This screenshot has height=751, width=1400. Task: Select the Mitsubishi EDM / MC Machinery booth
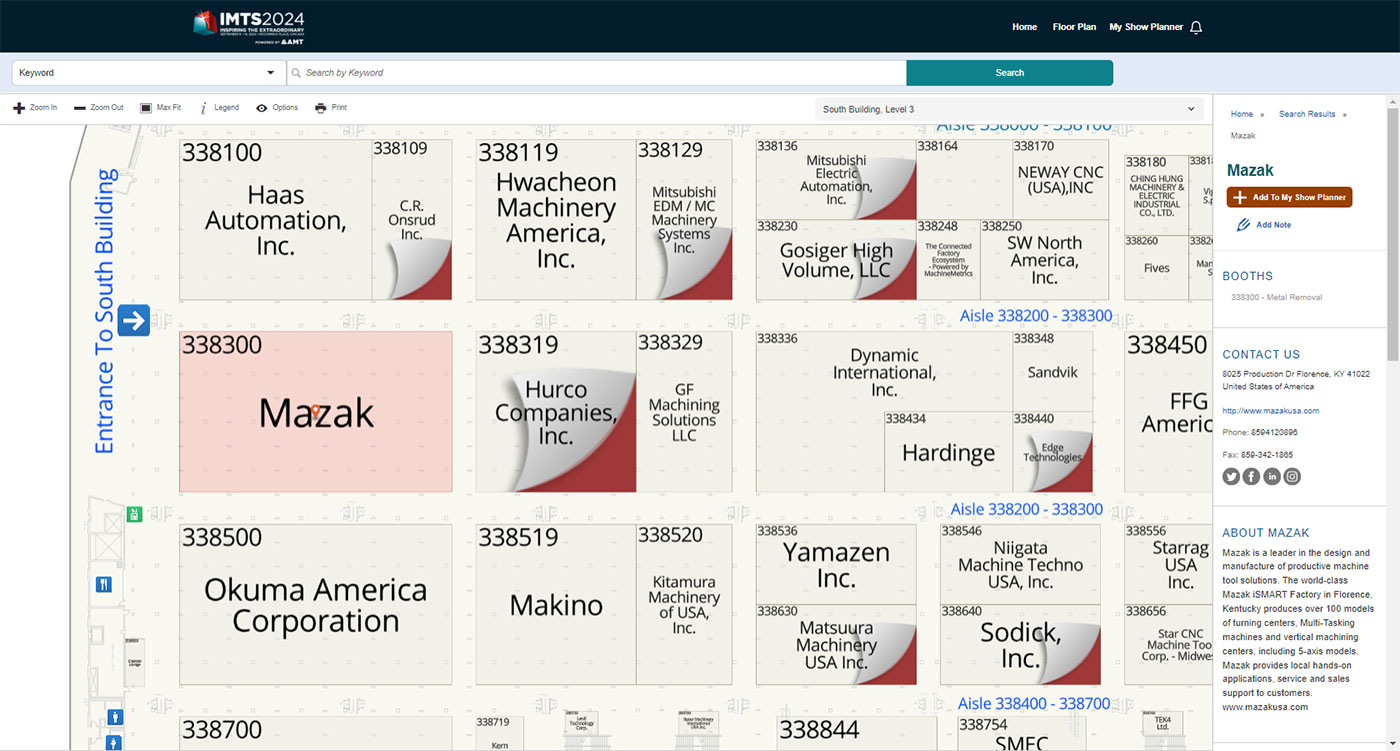pos(684,220)
